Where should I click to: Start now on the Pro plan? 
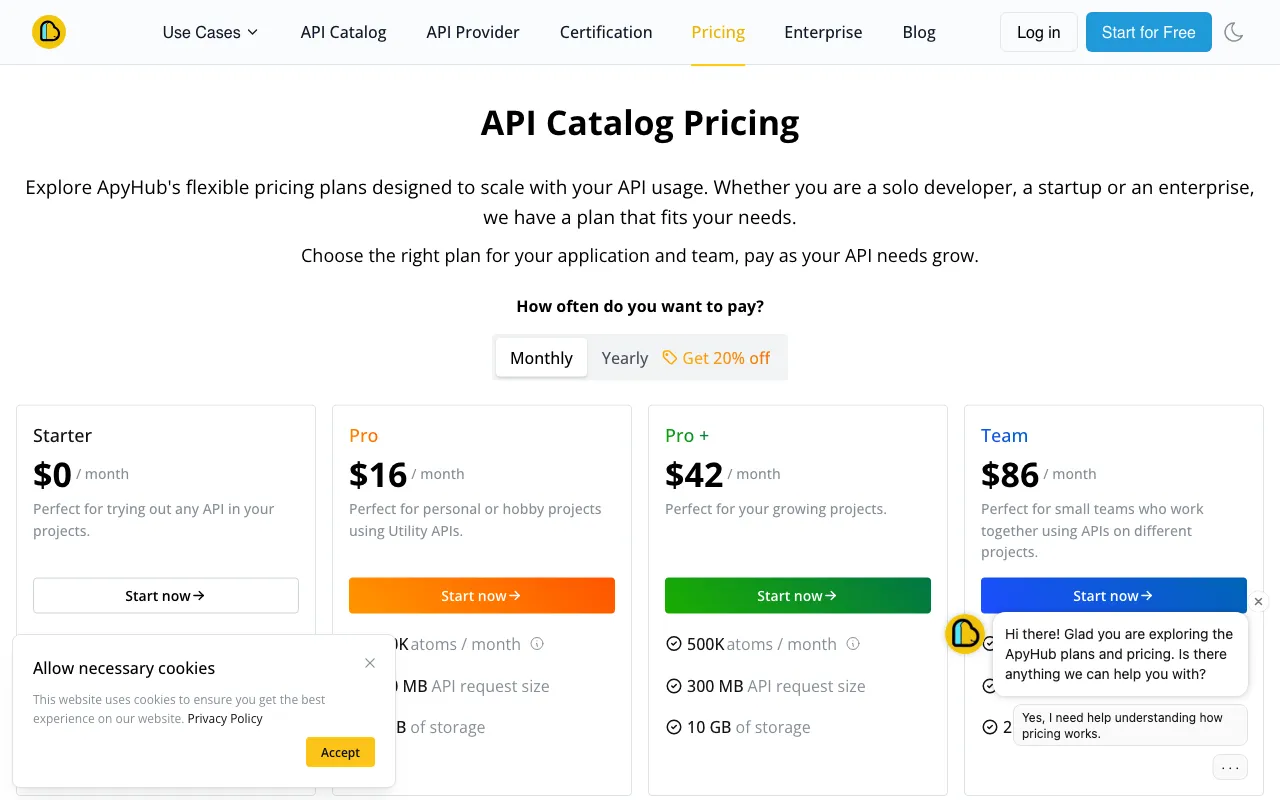coord(482,595)
